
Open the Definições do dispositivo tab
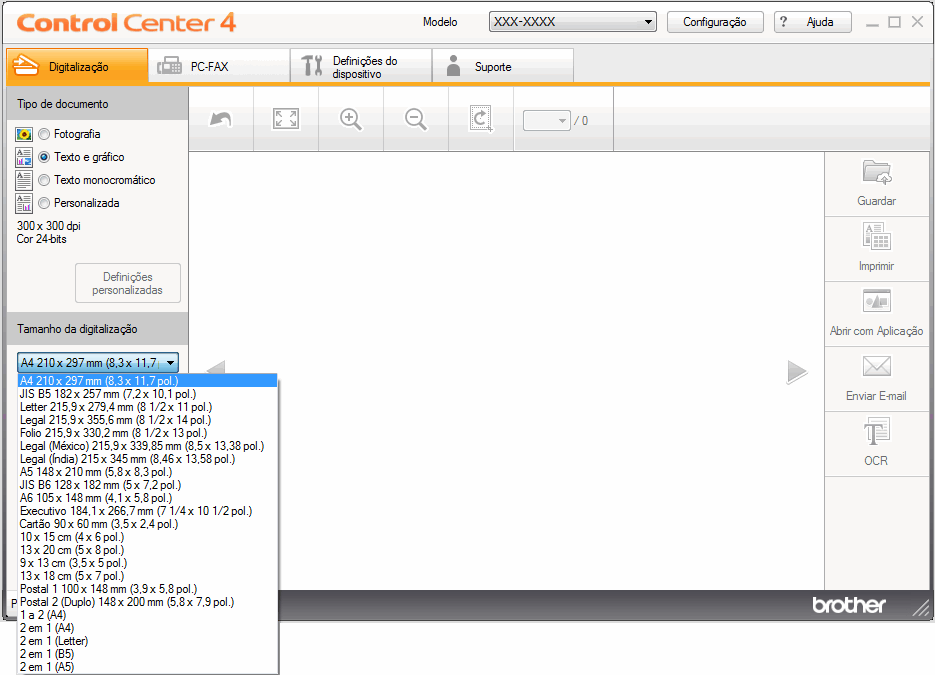361,66
